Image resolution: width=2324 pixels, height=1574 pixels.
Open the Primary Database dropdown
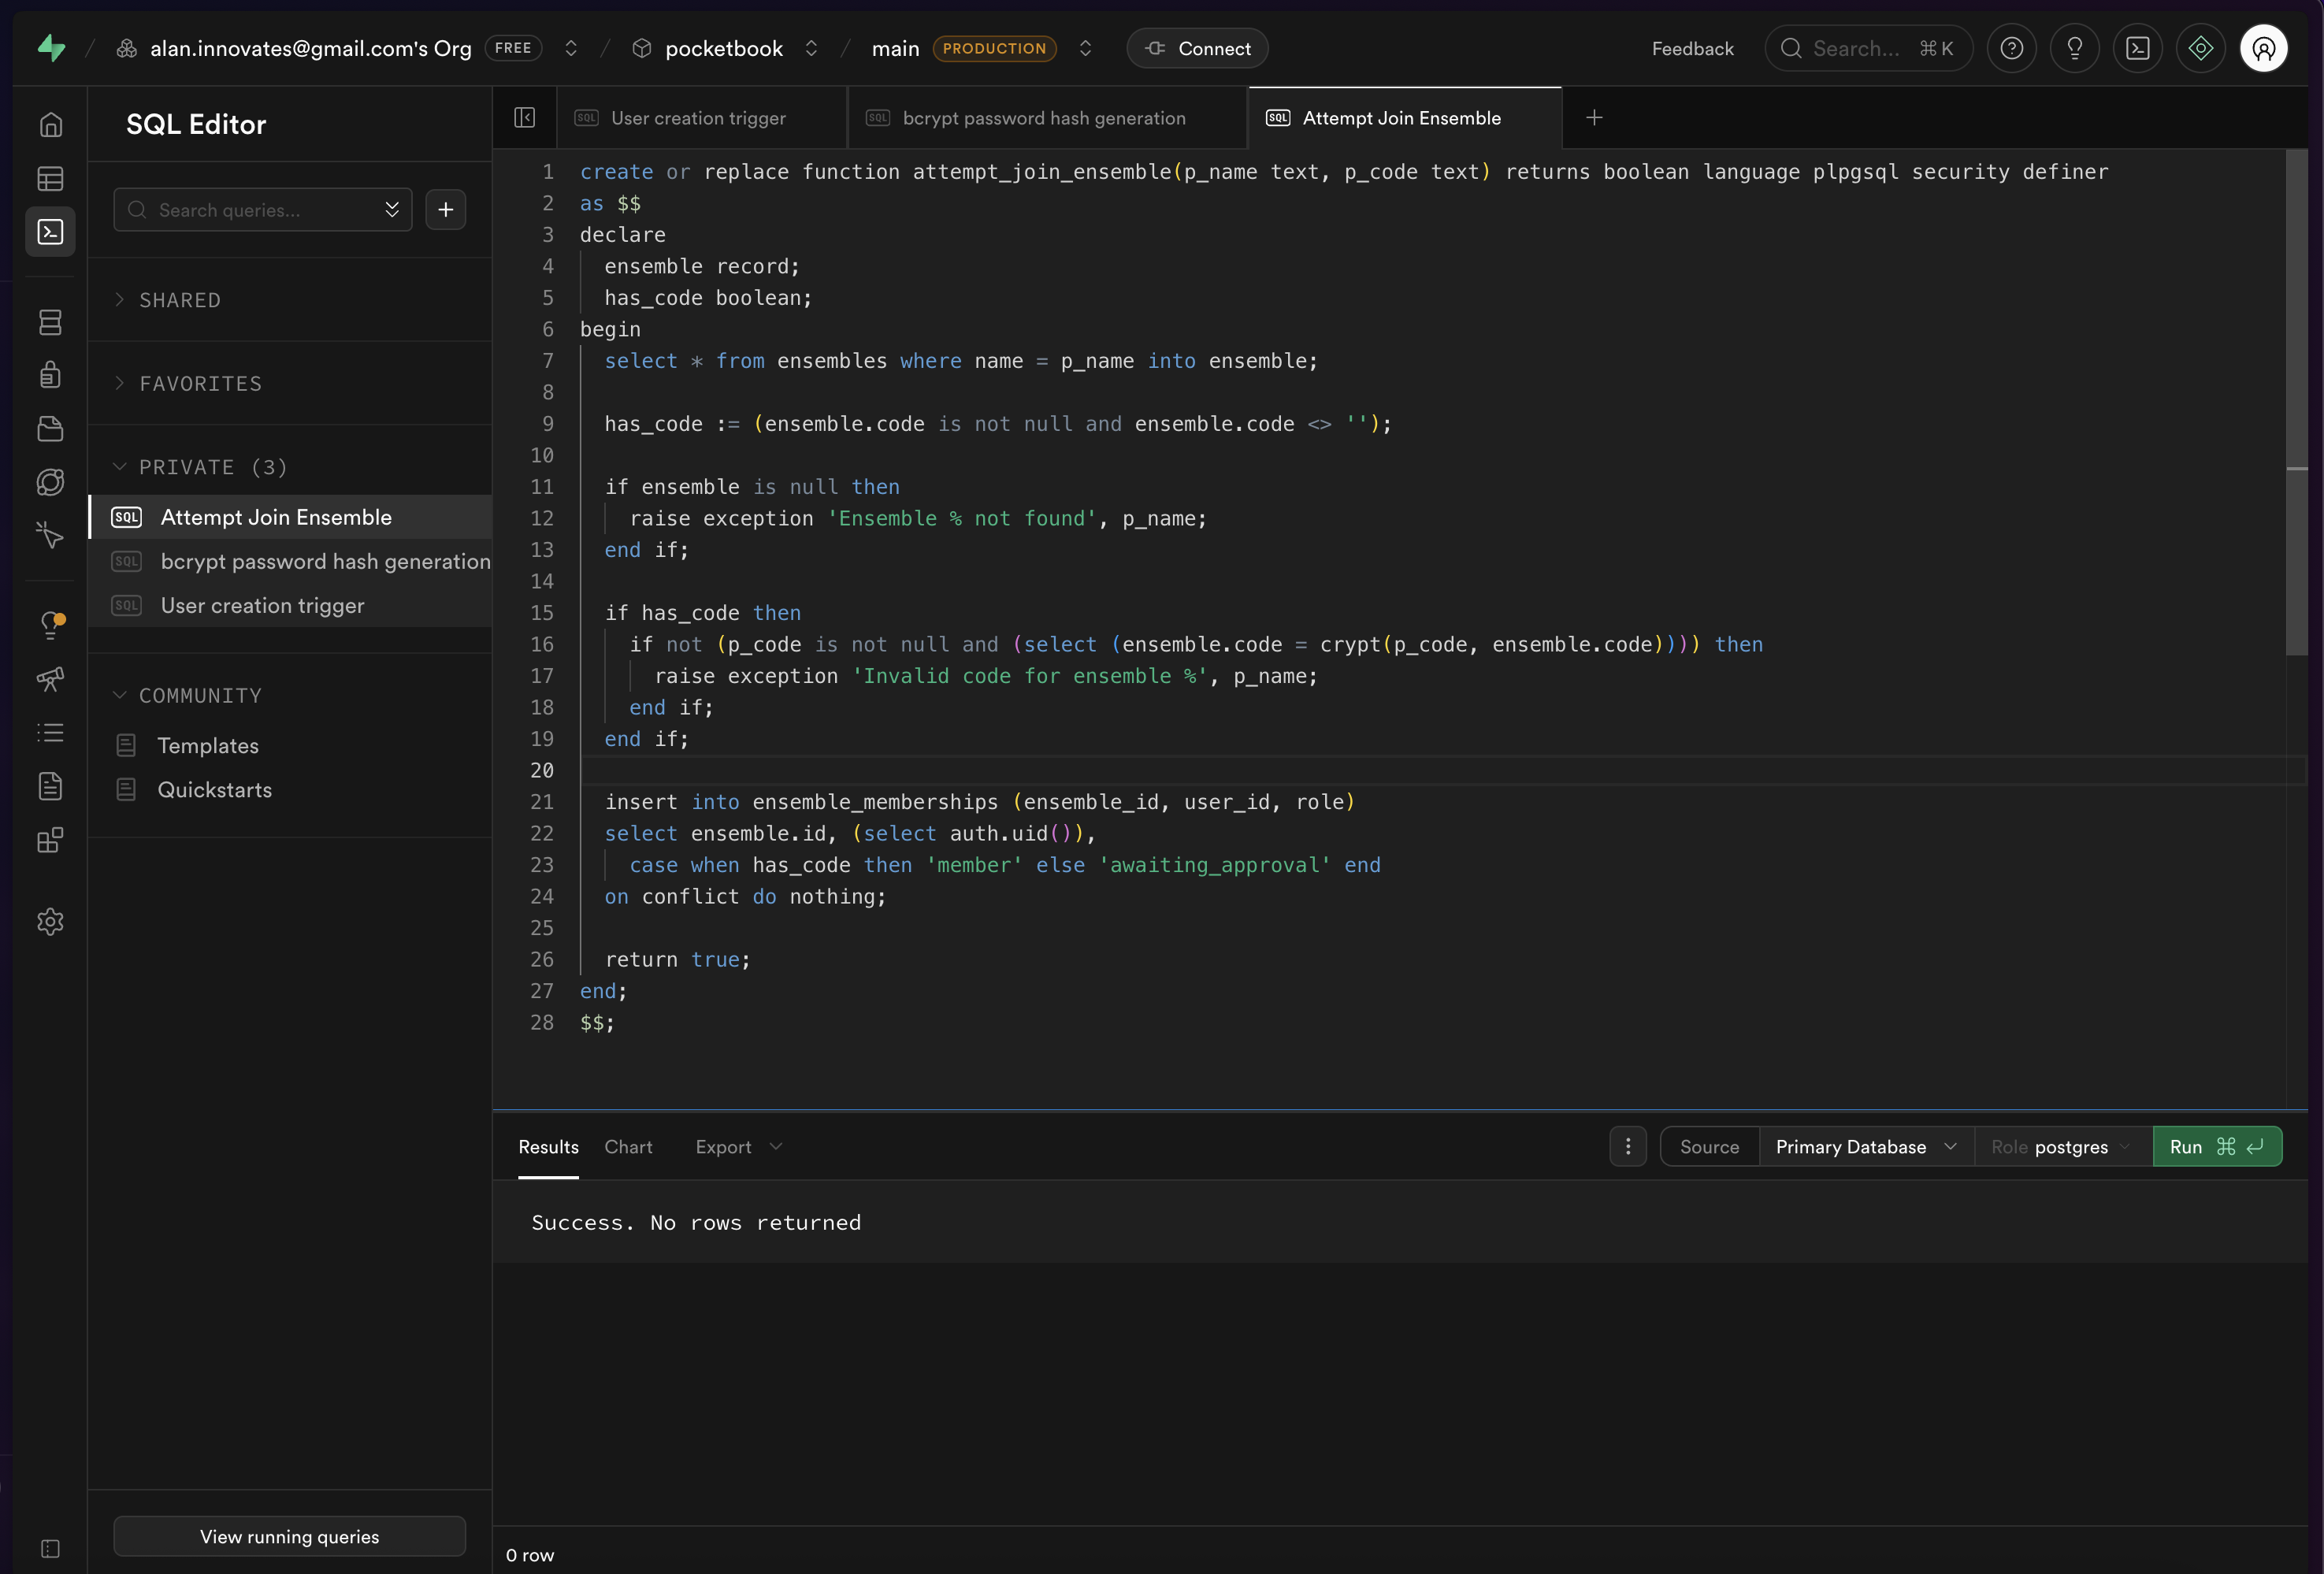1865,1147
